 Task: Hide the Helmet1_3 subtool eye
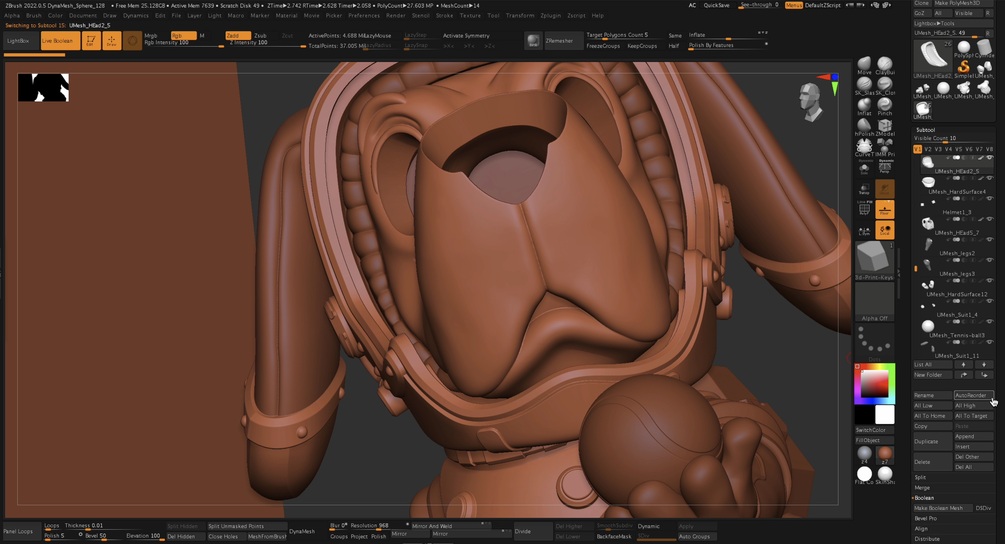989,199
